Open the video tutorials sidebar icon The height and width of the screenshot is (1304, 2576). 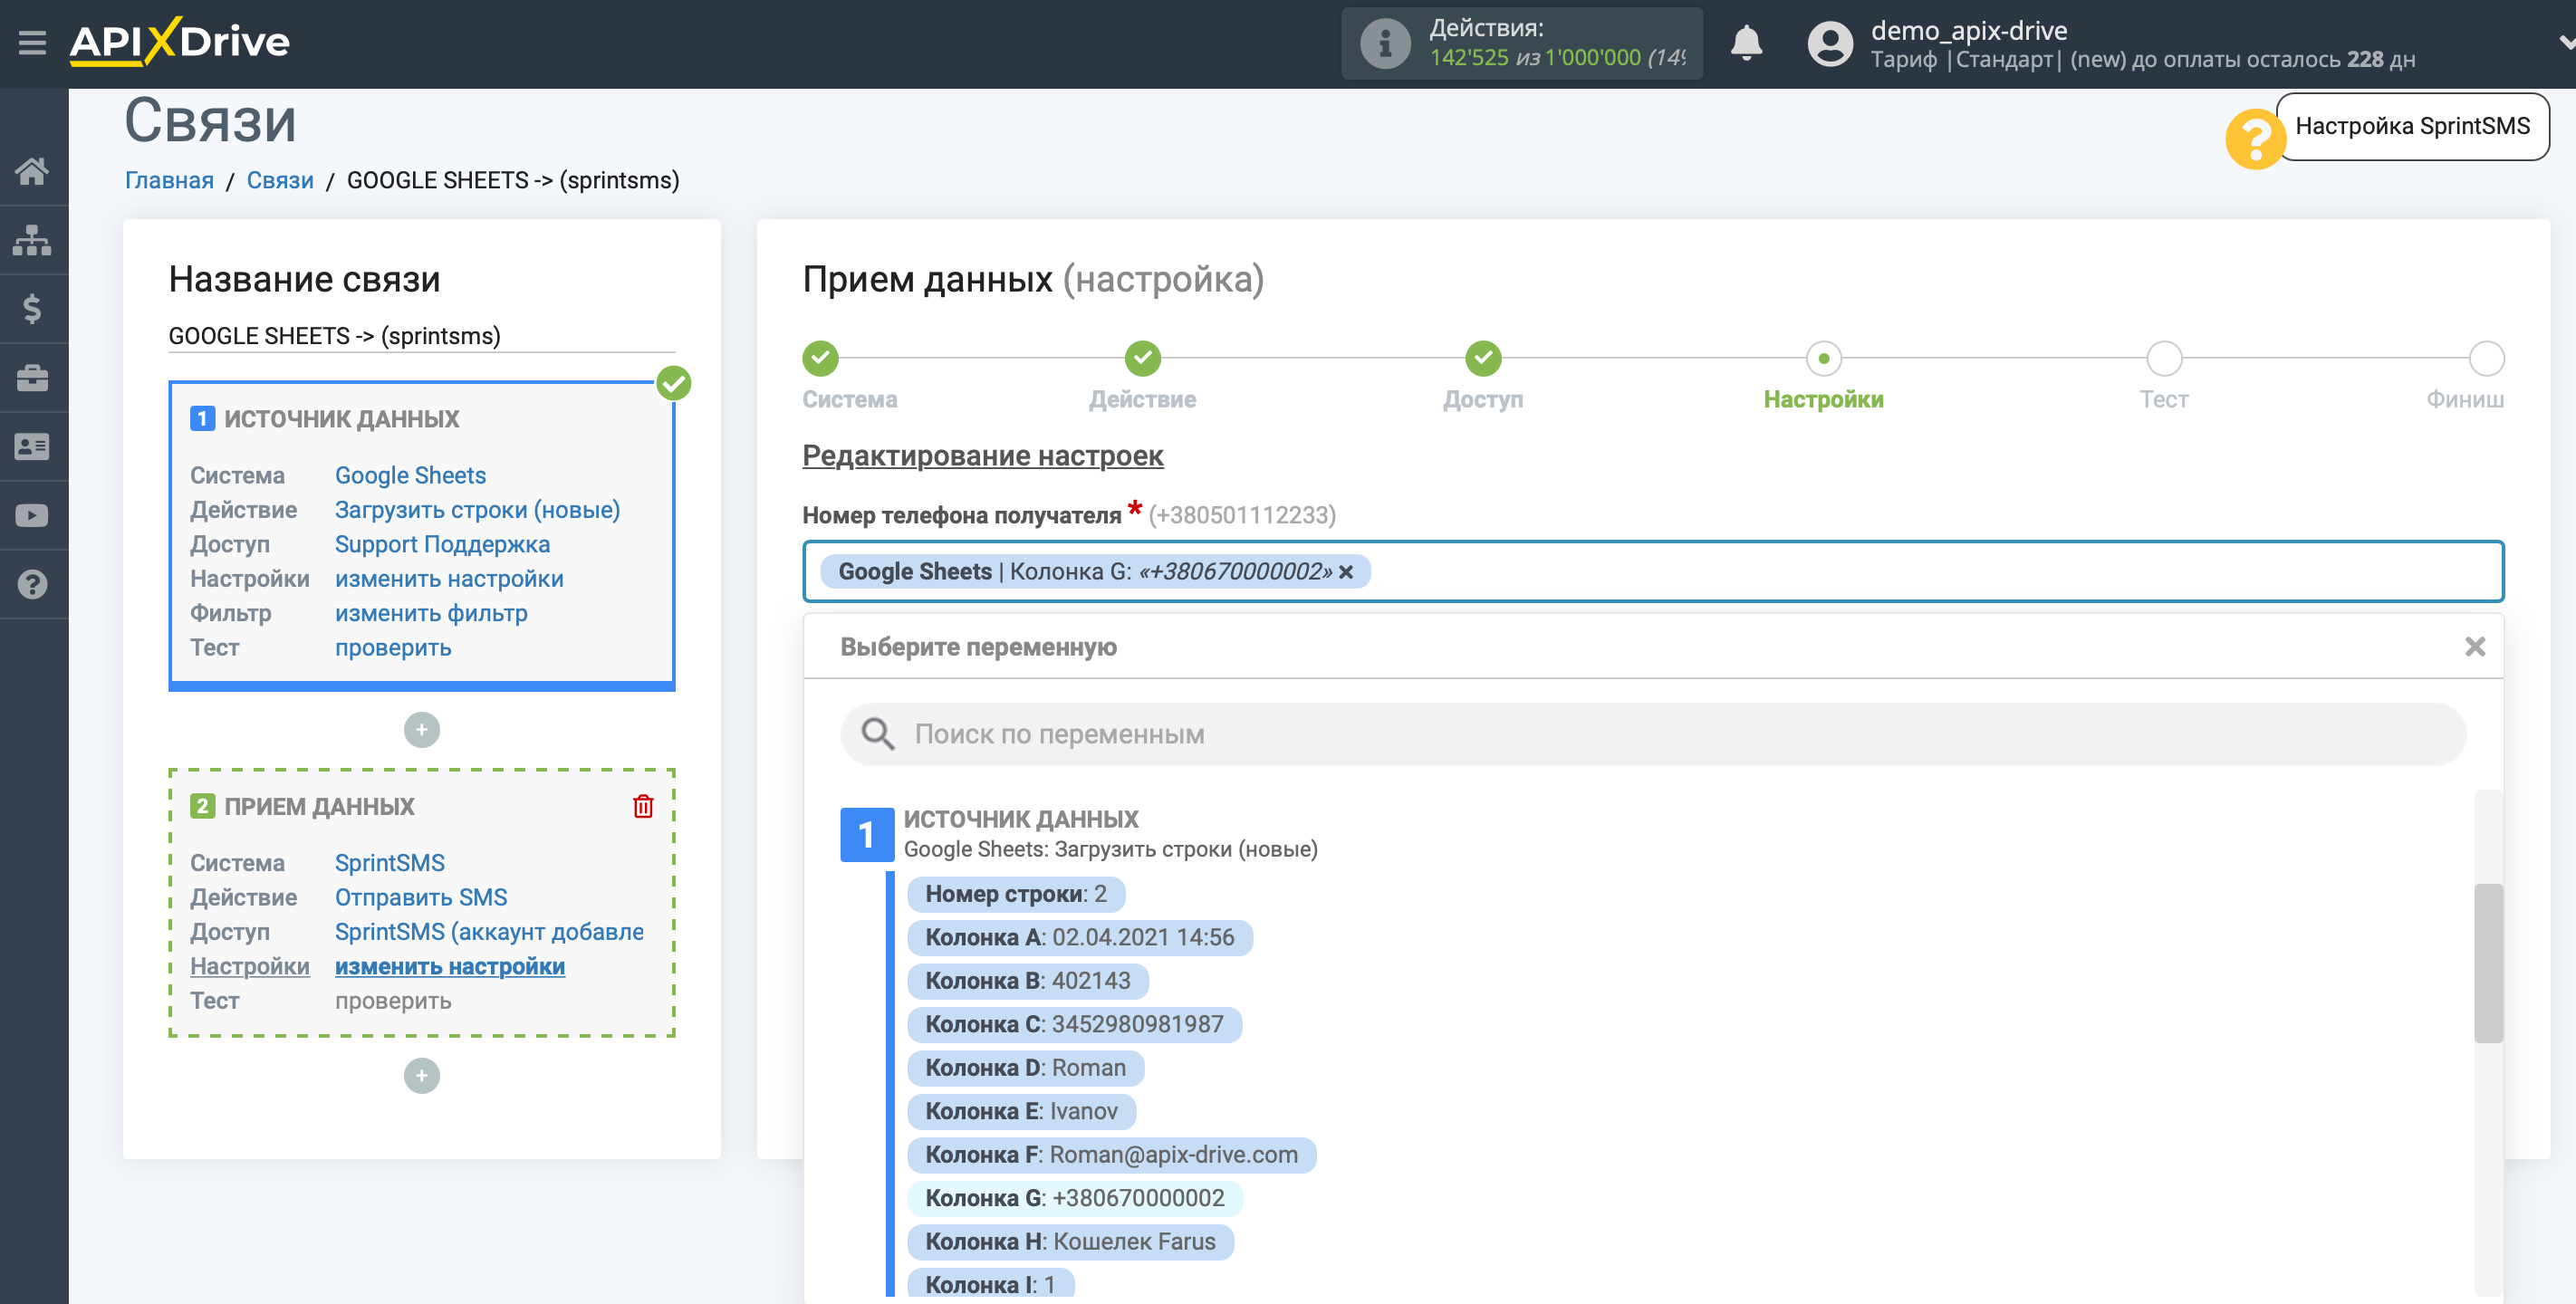(32, 516)
